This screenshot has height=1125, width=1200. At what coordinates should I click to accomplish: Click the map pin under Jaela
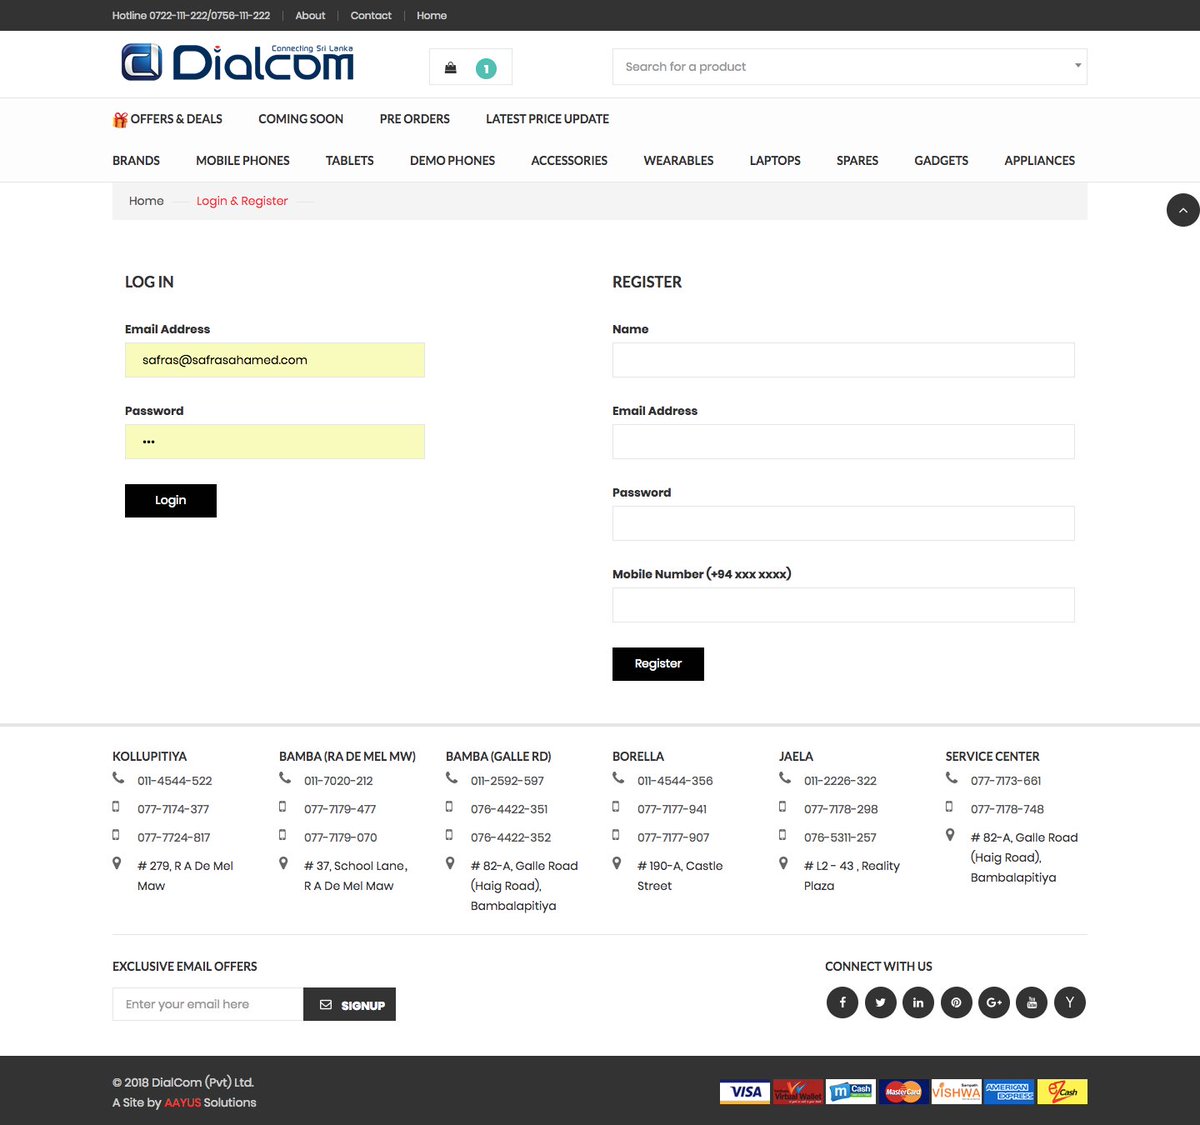[783, 863]
